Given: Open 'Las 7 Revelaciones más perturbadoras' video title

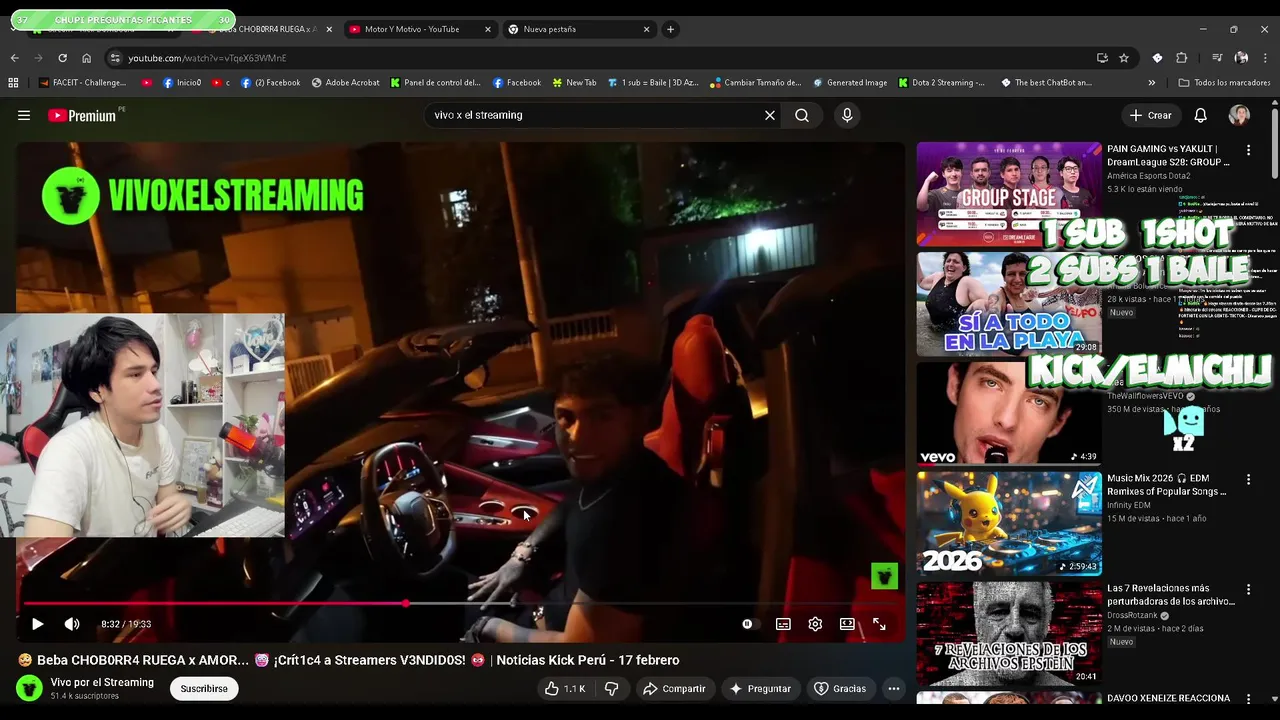Looking at the screenshot, I should 1171,595.
